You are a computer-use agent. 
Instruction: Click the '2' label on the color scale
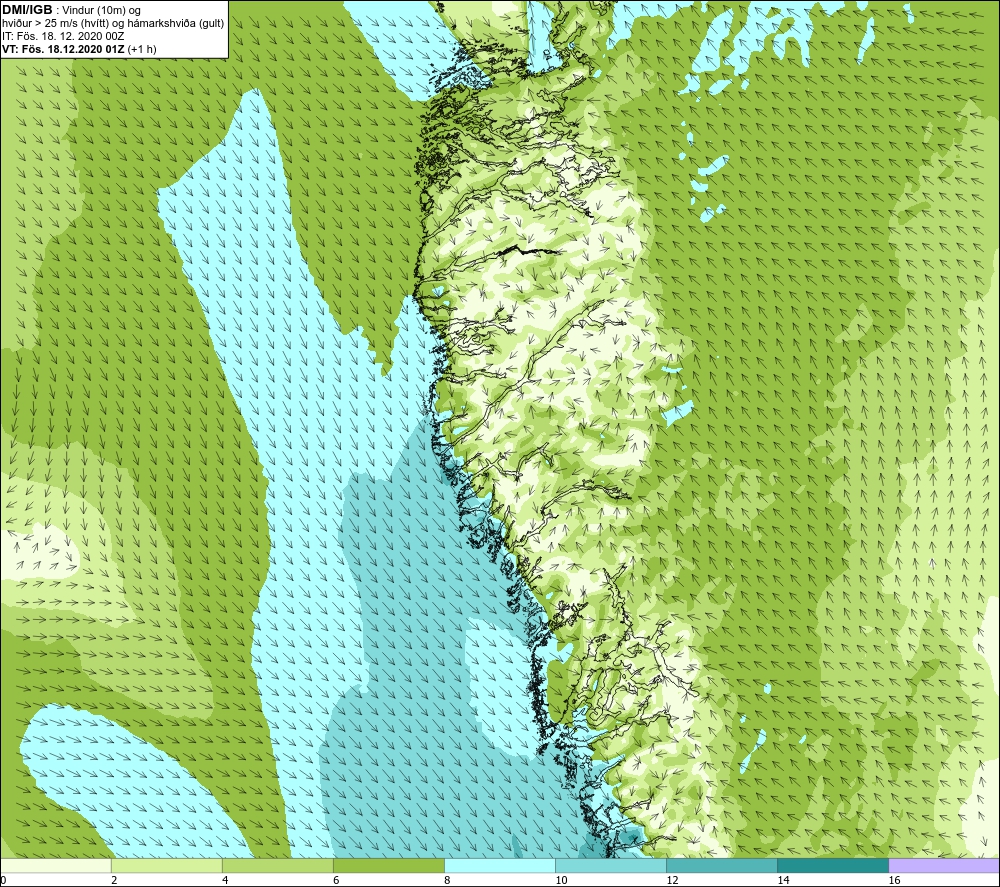coord(114,881)
